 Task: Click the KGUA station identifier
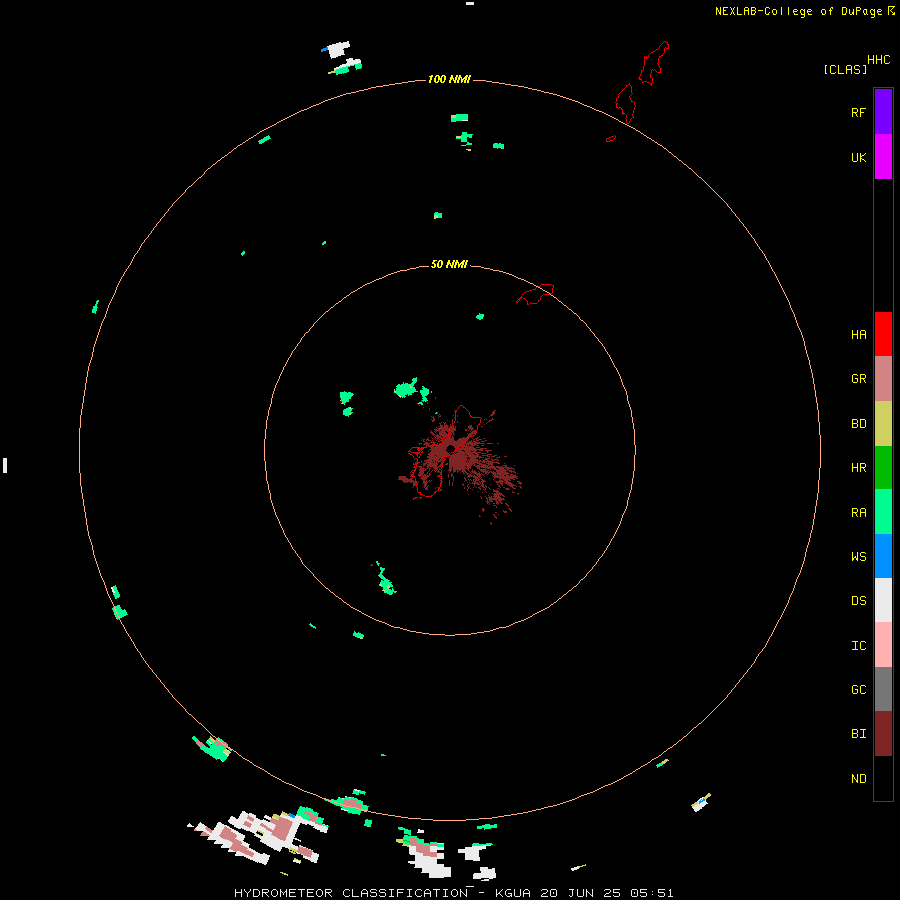(x=513, y=893)
